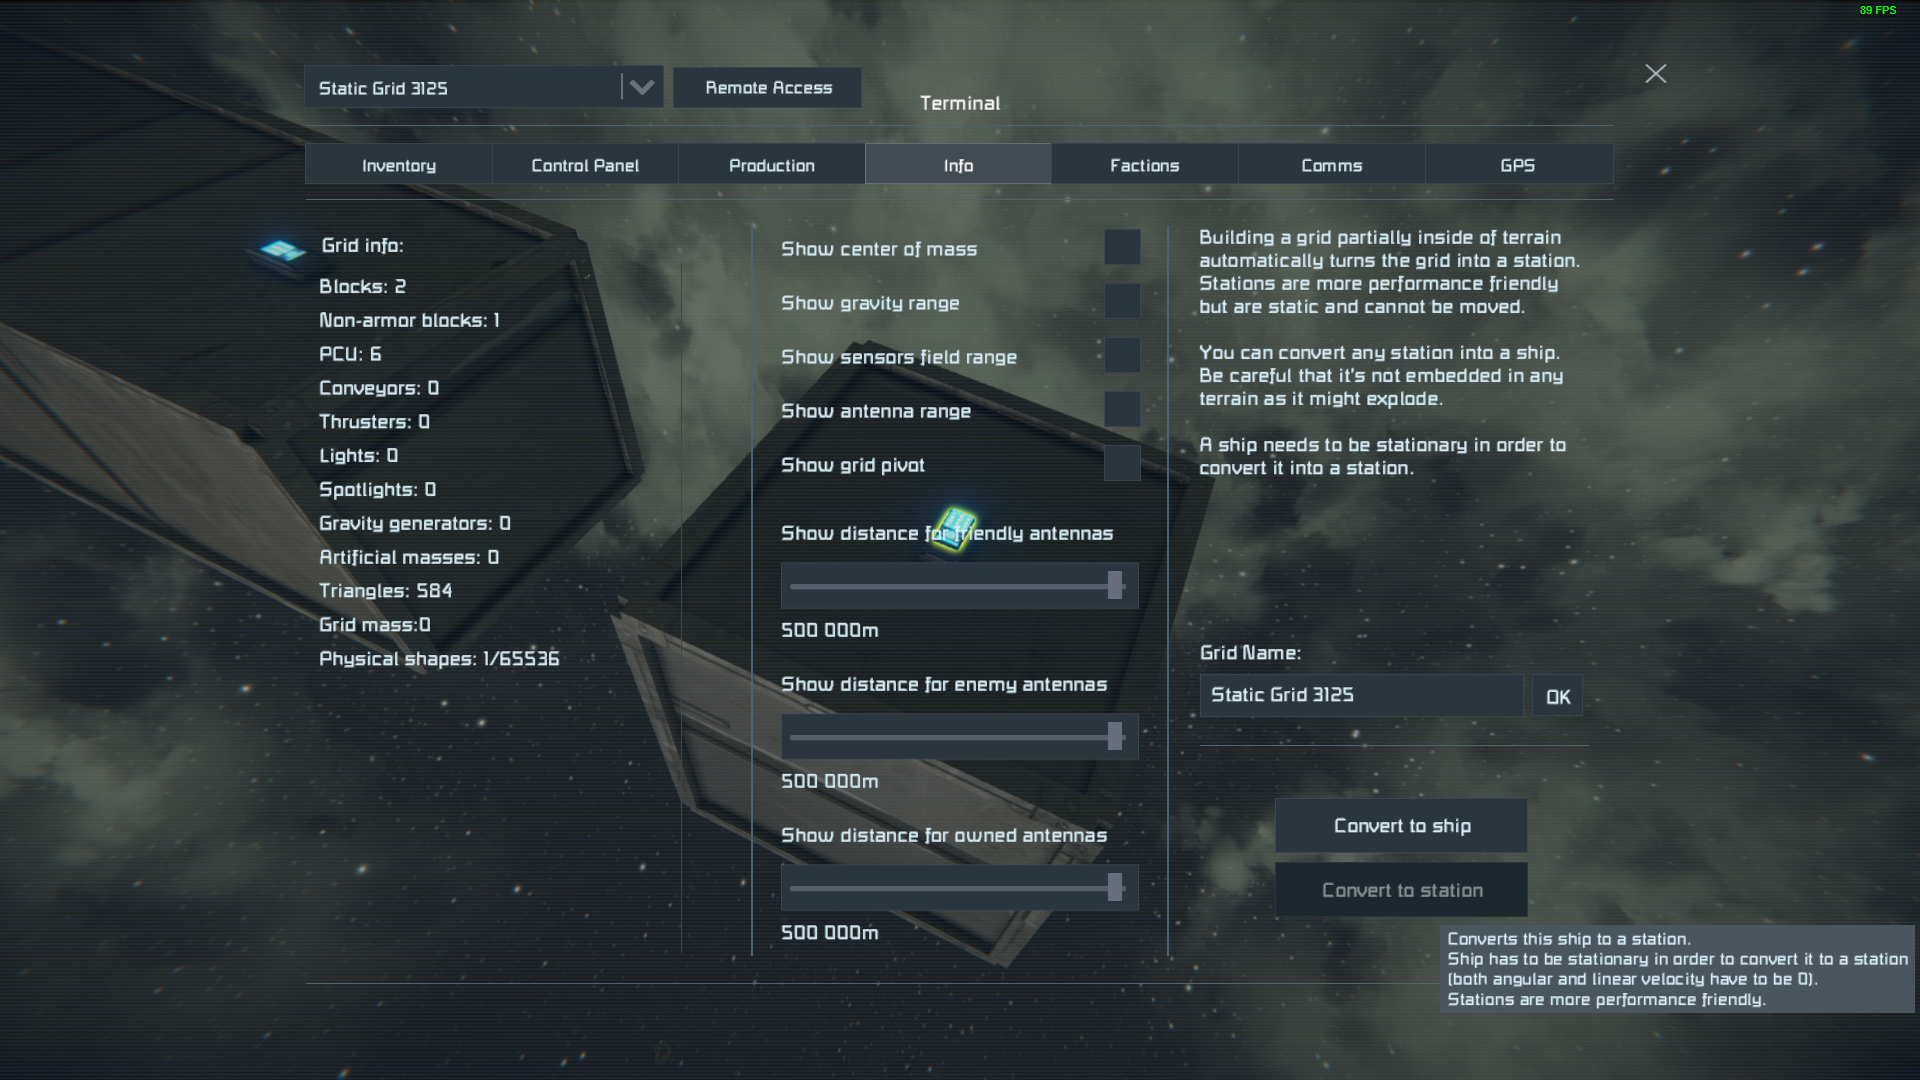Click the Remote Access button

tap(768, 88)
